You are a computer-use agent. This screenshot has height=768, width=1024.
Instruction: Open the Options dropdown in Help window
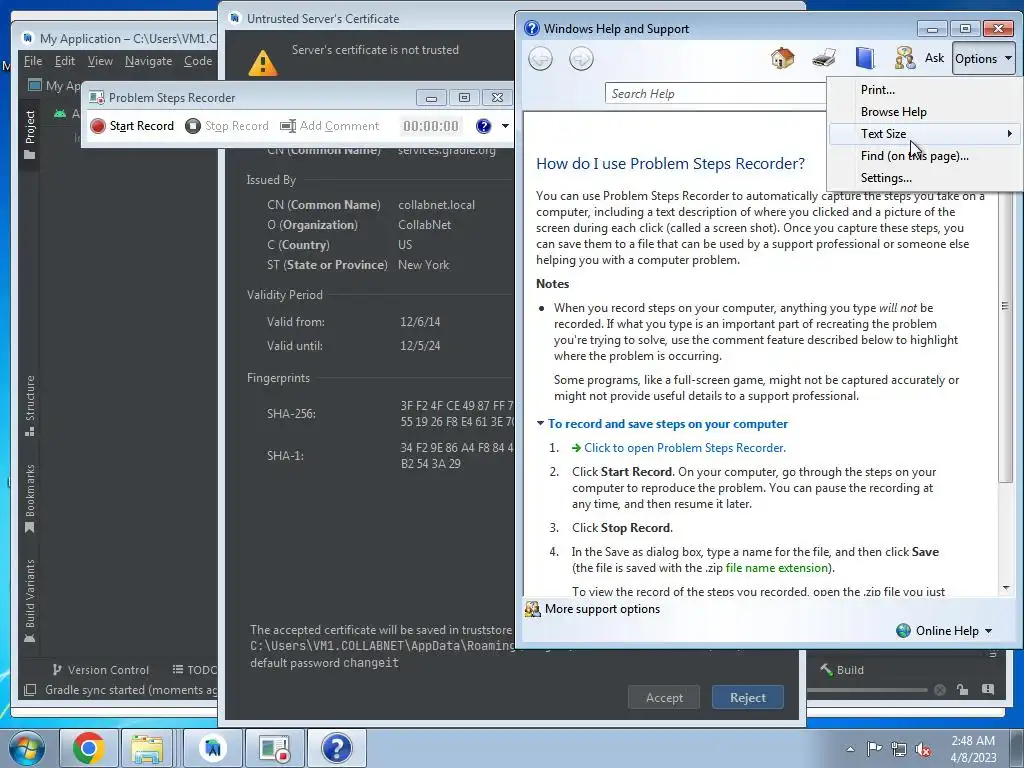tap(984, 59)
